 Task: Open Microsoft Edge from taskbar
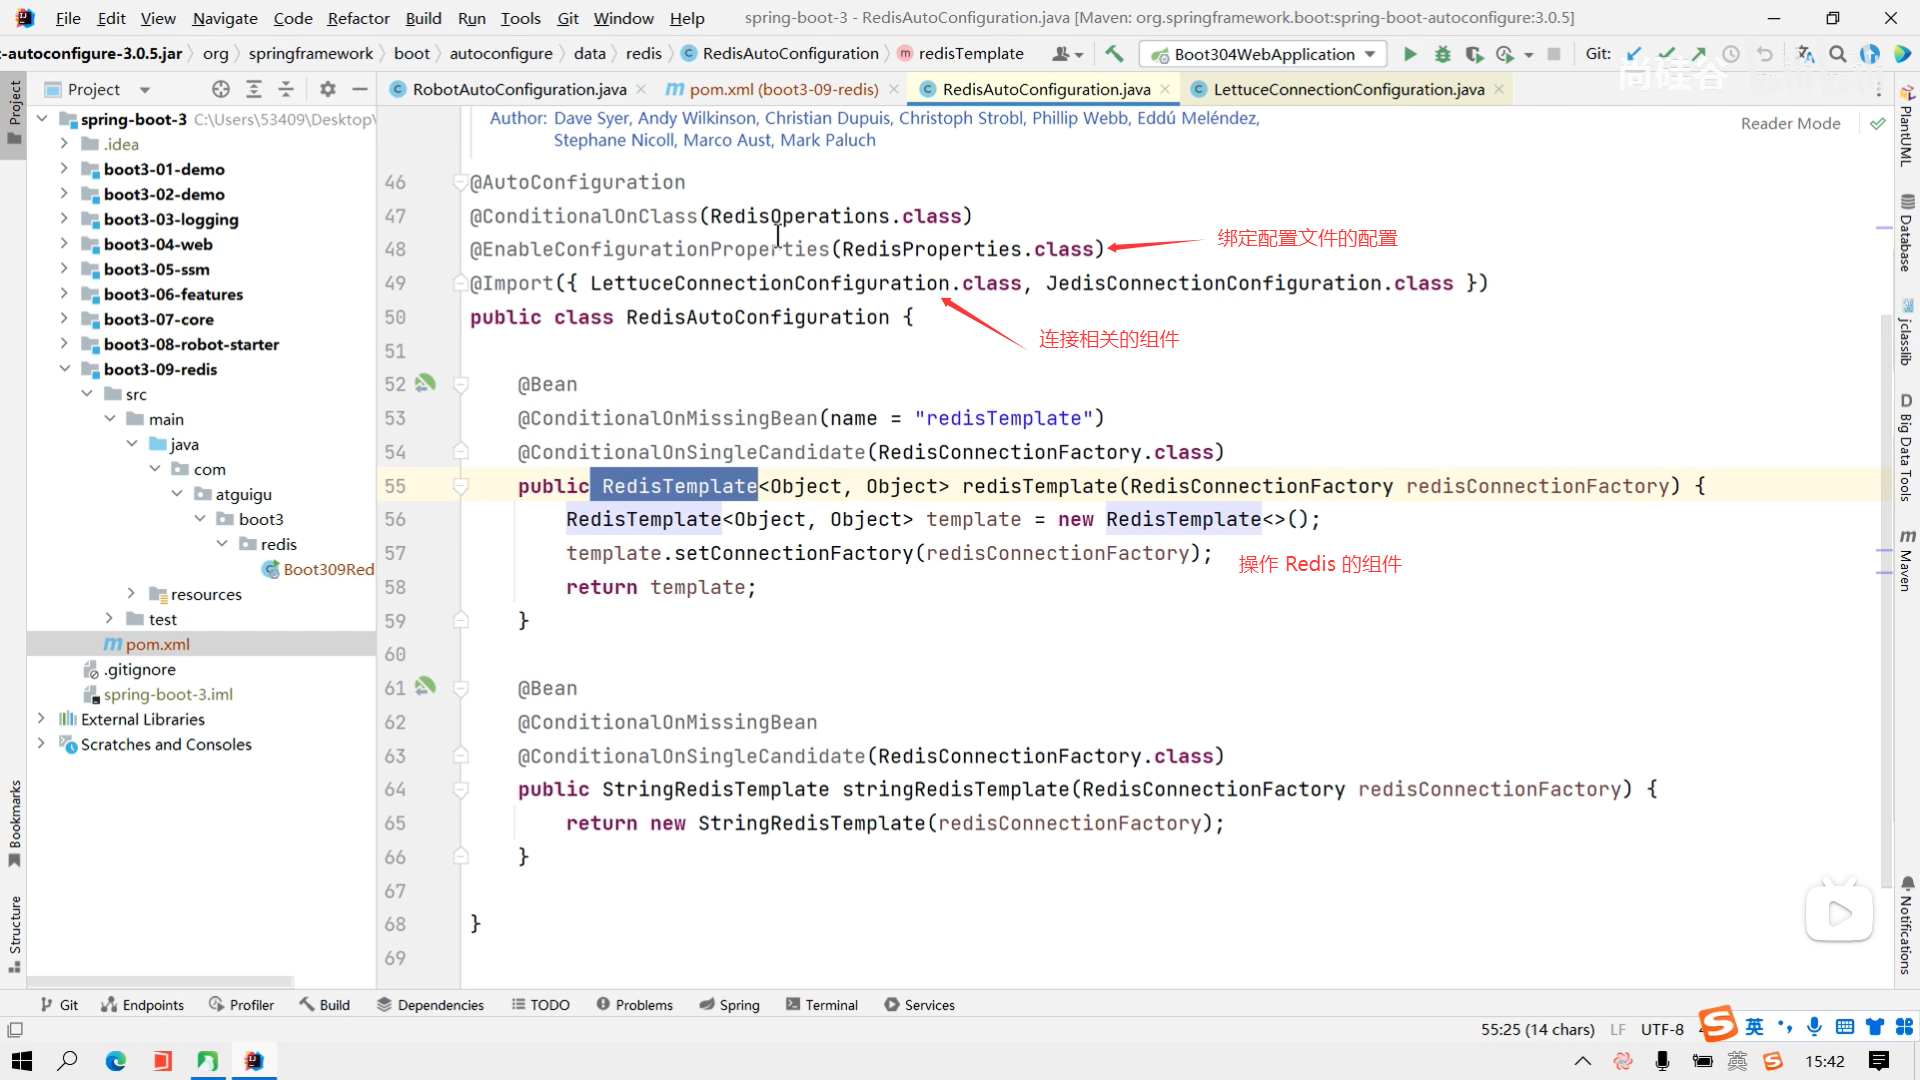pos(116,1061)
